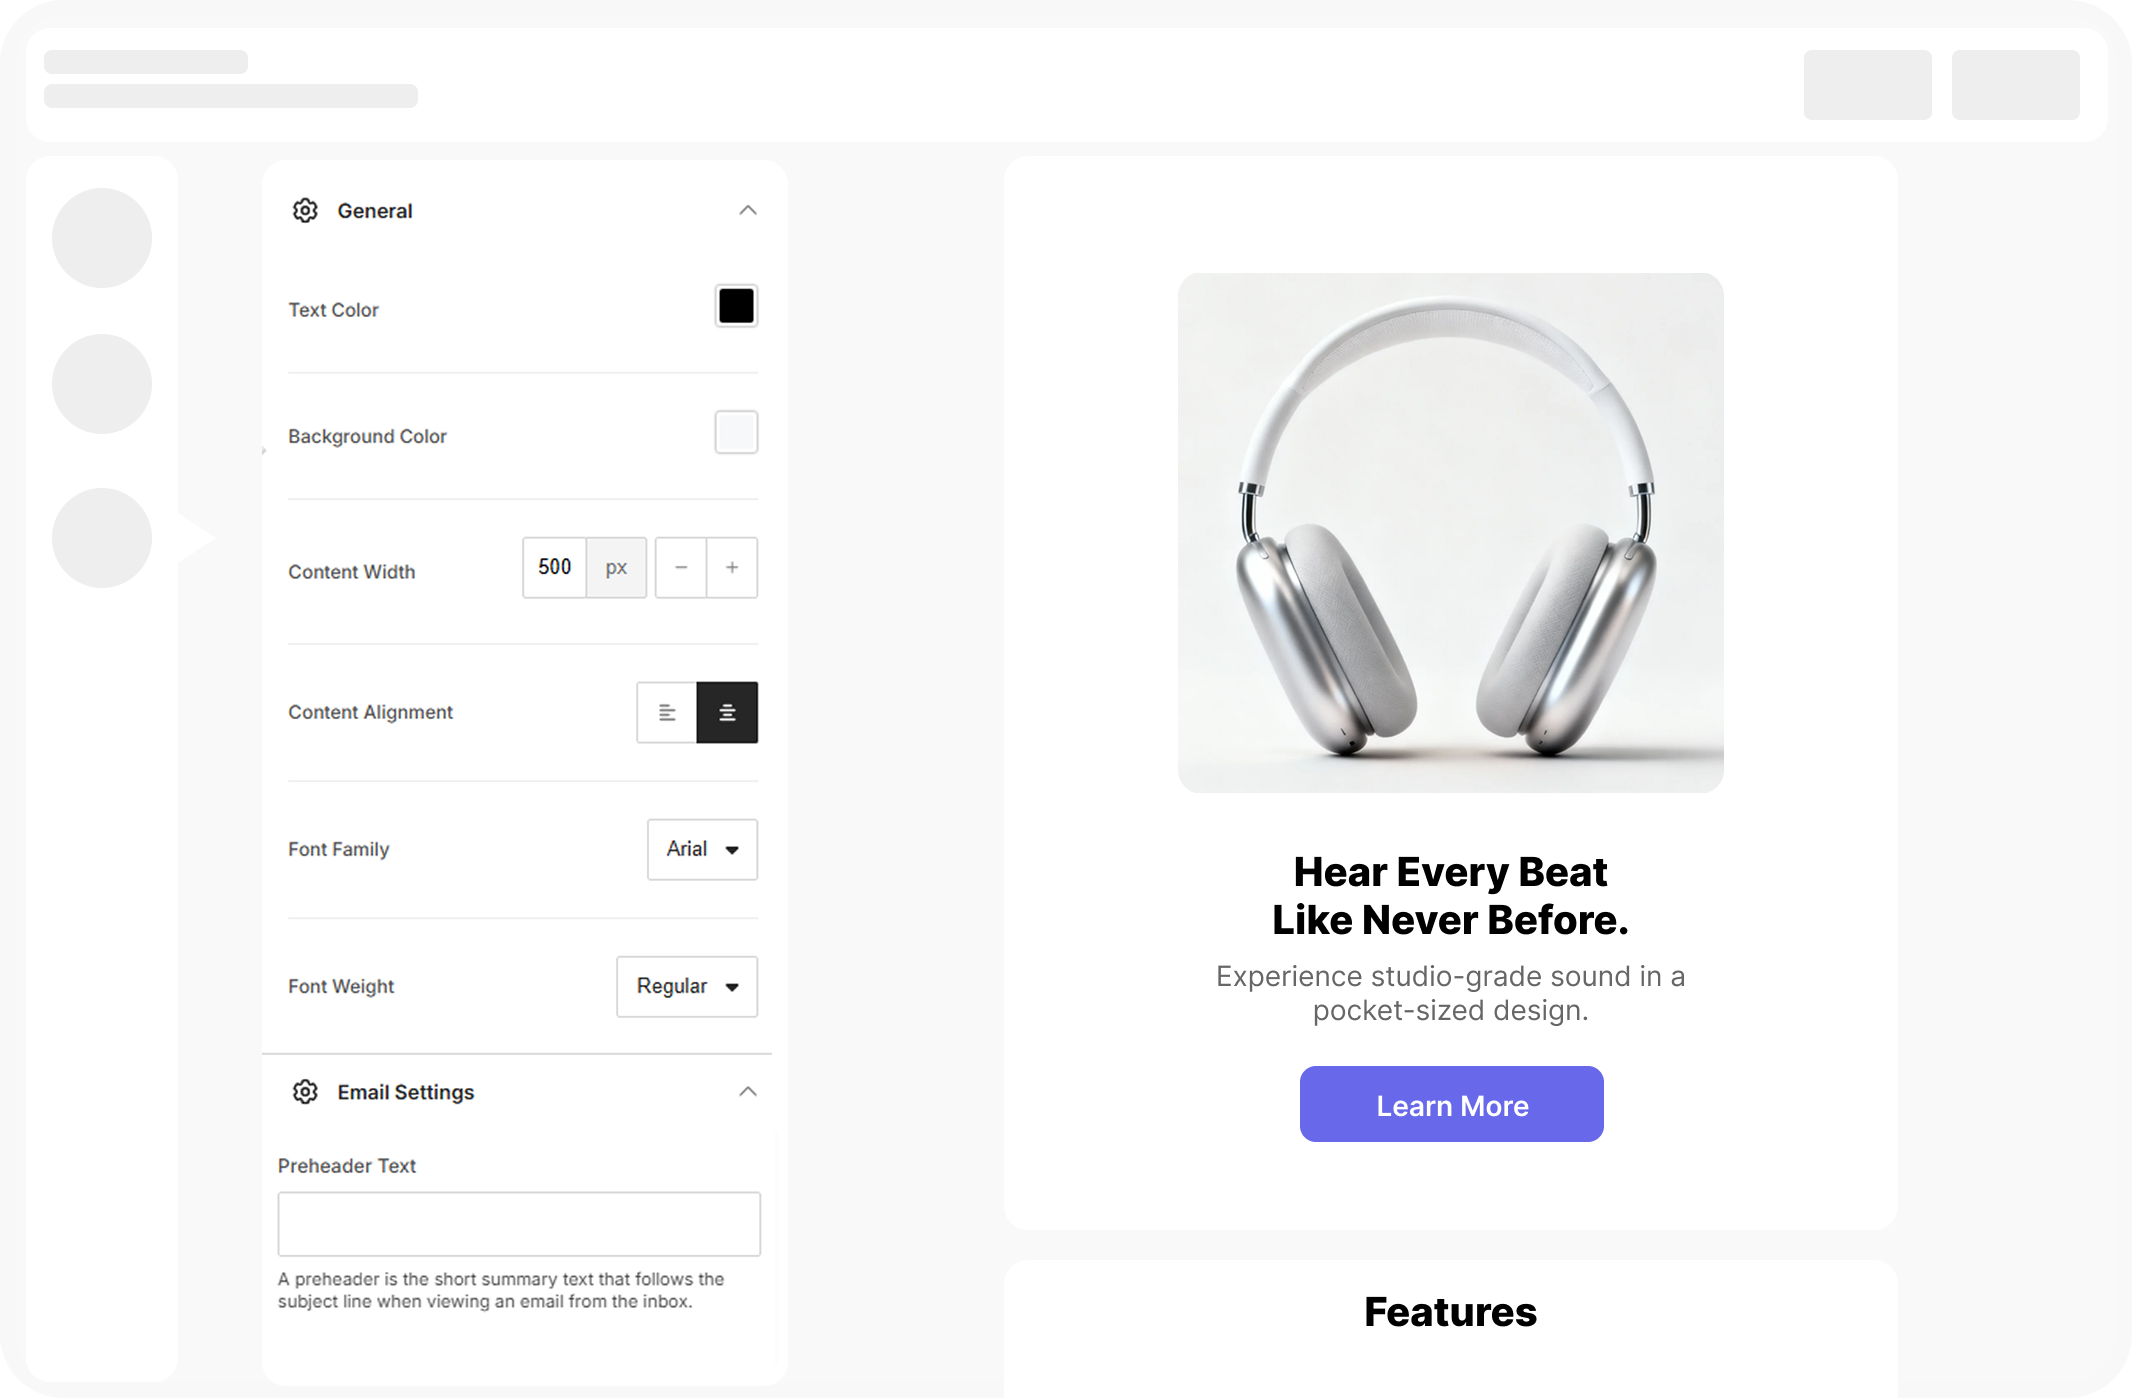Click the Learn More button

(x=1451, y=1104)
